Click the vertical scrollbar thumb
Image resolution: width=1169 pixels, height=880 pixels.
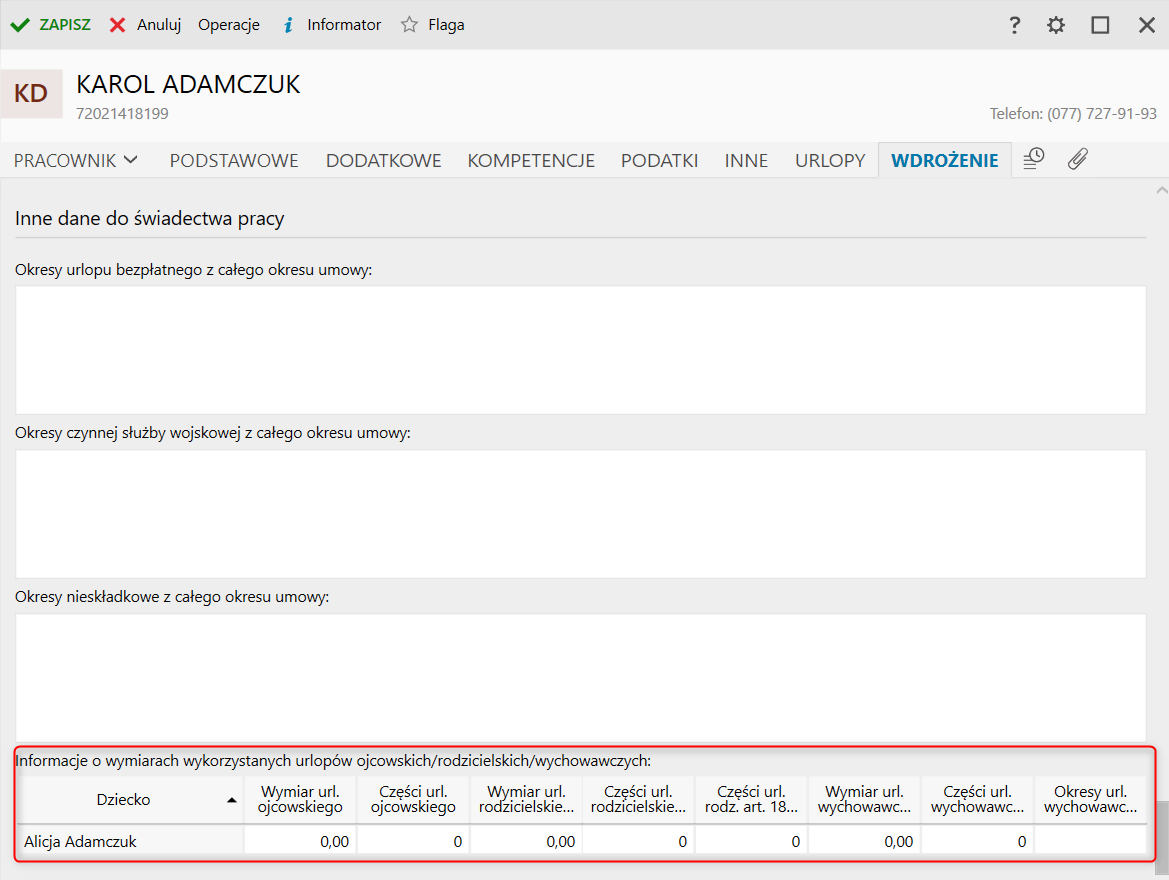1162,837
